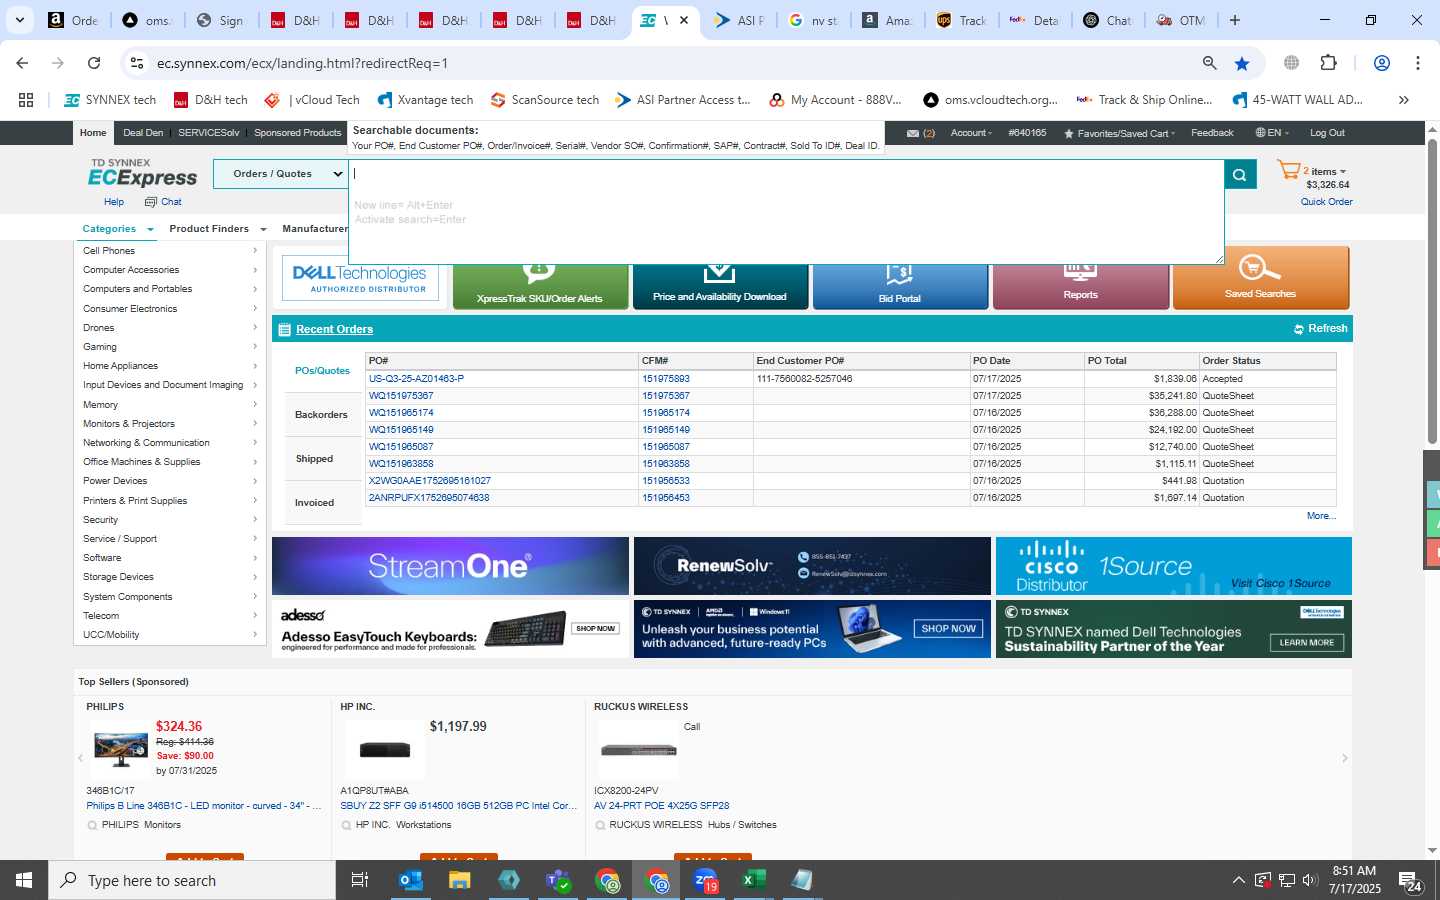1440x900 pixels.
Task: Expand the cart items dropdown arrow
Action: [1343, 172]
